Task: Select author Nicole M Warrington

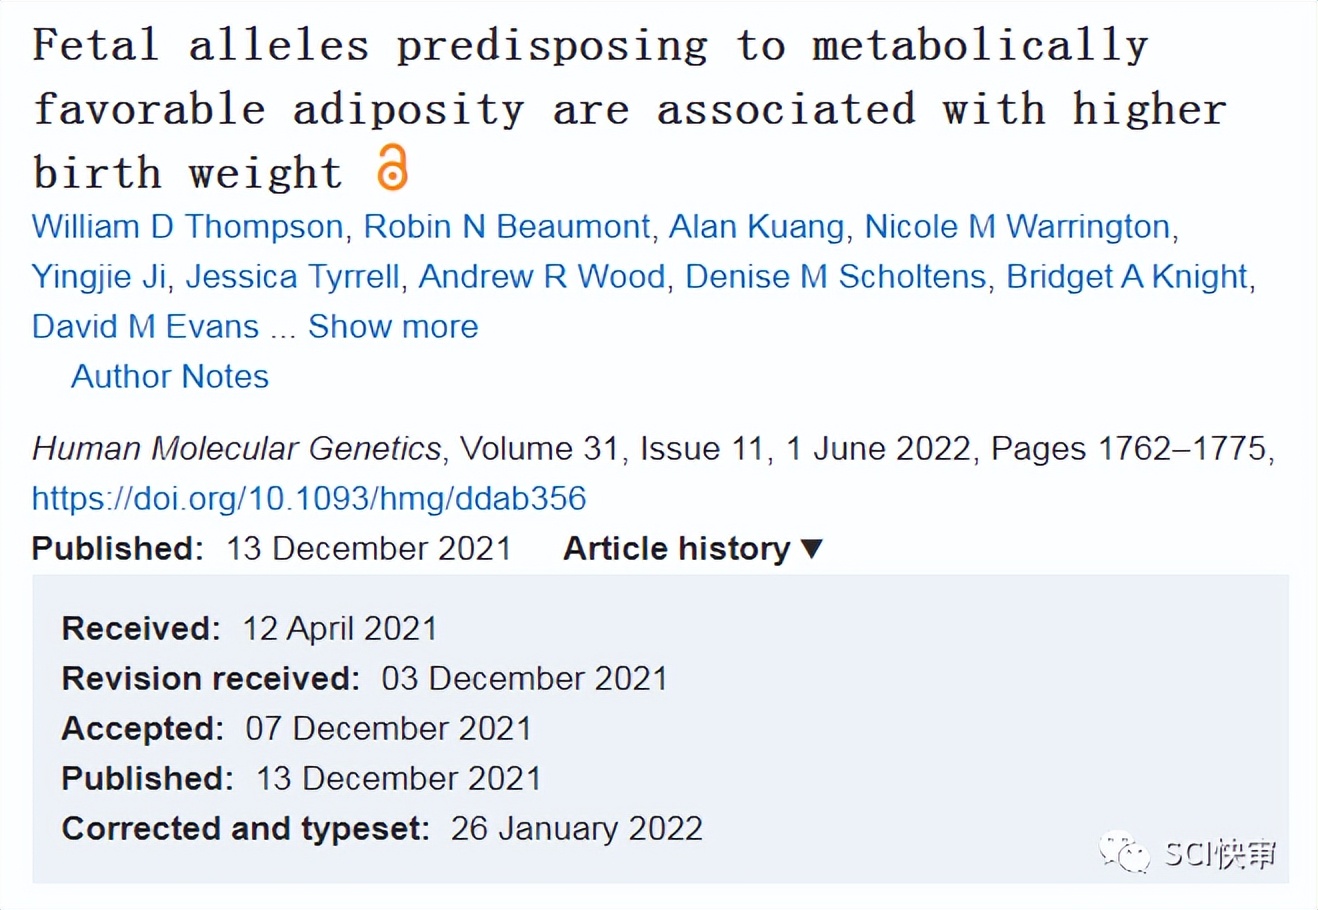Action: [x=1017, y=226]
